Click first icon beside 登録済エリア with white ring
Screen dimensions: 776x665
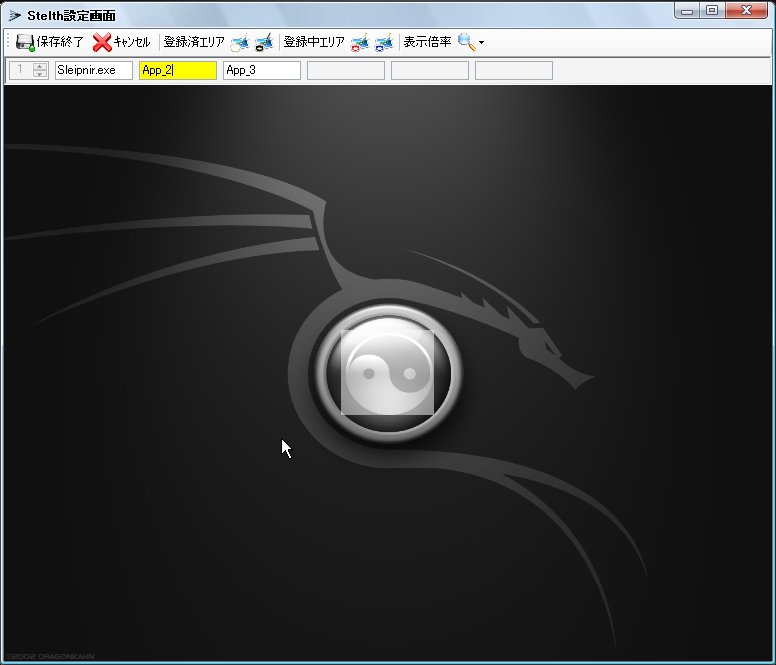click(x=240, y=43)
